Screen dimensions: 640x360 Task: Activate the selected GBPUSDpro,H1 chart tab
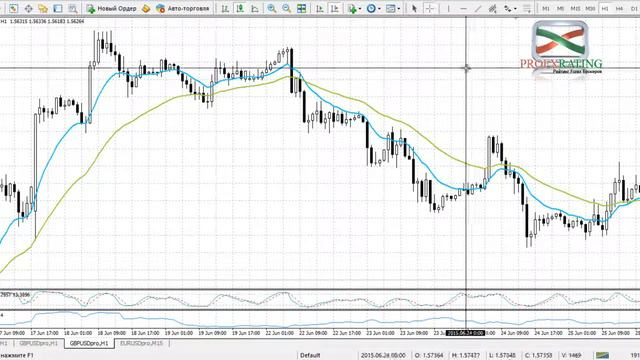[89, 343]
